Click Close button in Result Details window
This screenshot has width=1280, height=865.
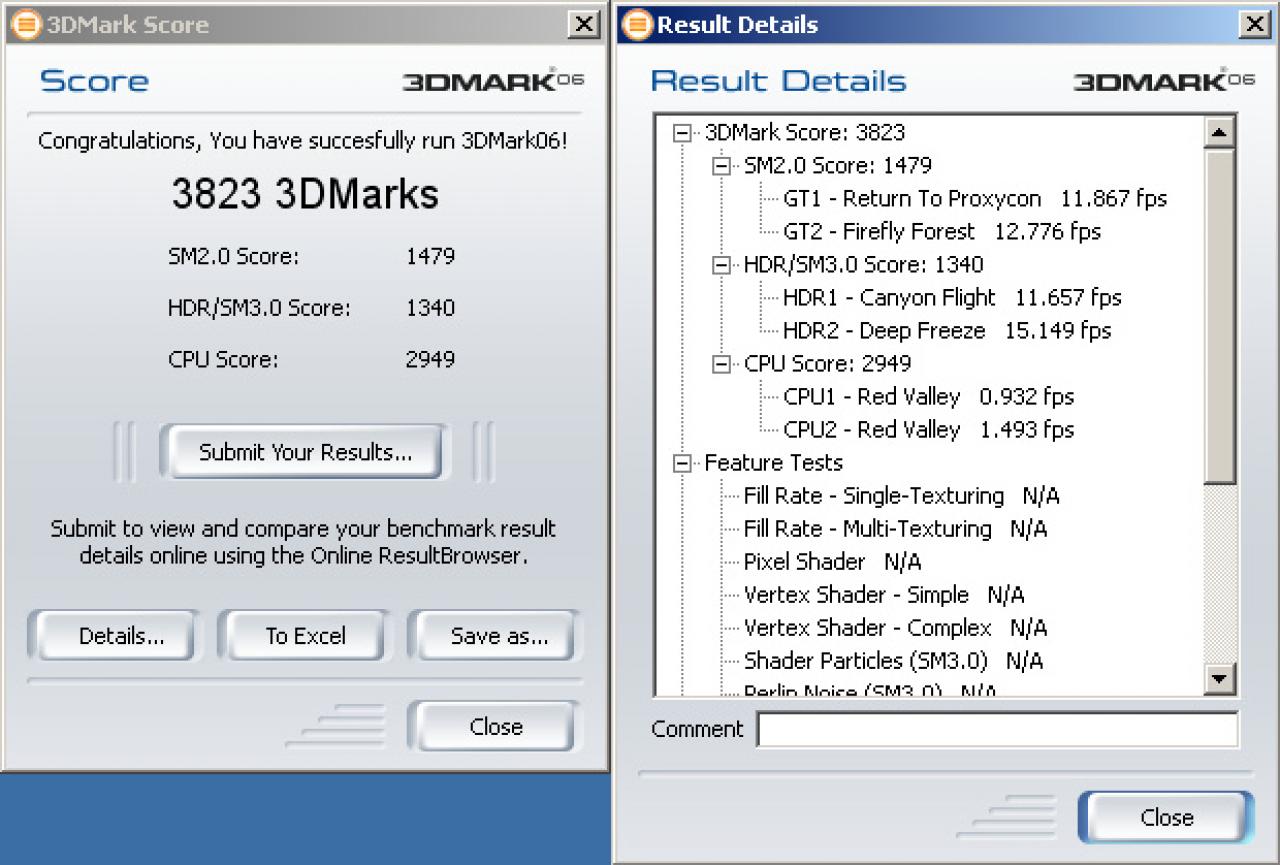click(1166, 817)
